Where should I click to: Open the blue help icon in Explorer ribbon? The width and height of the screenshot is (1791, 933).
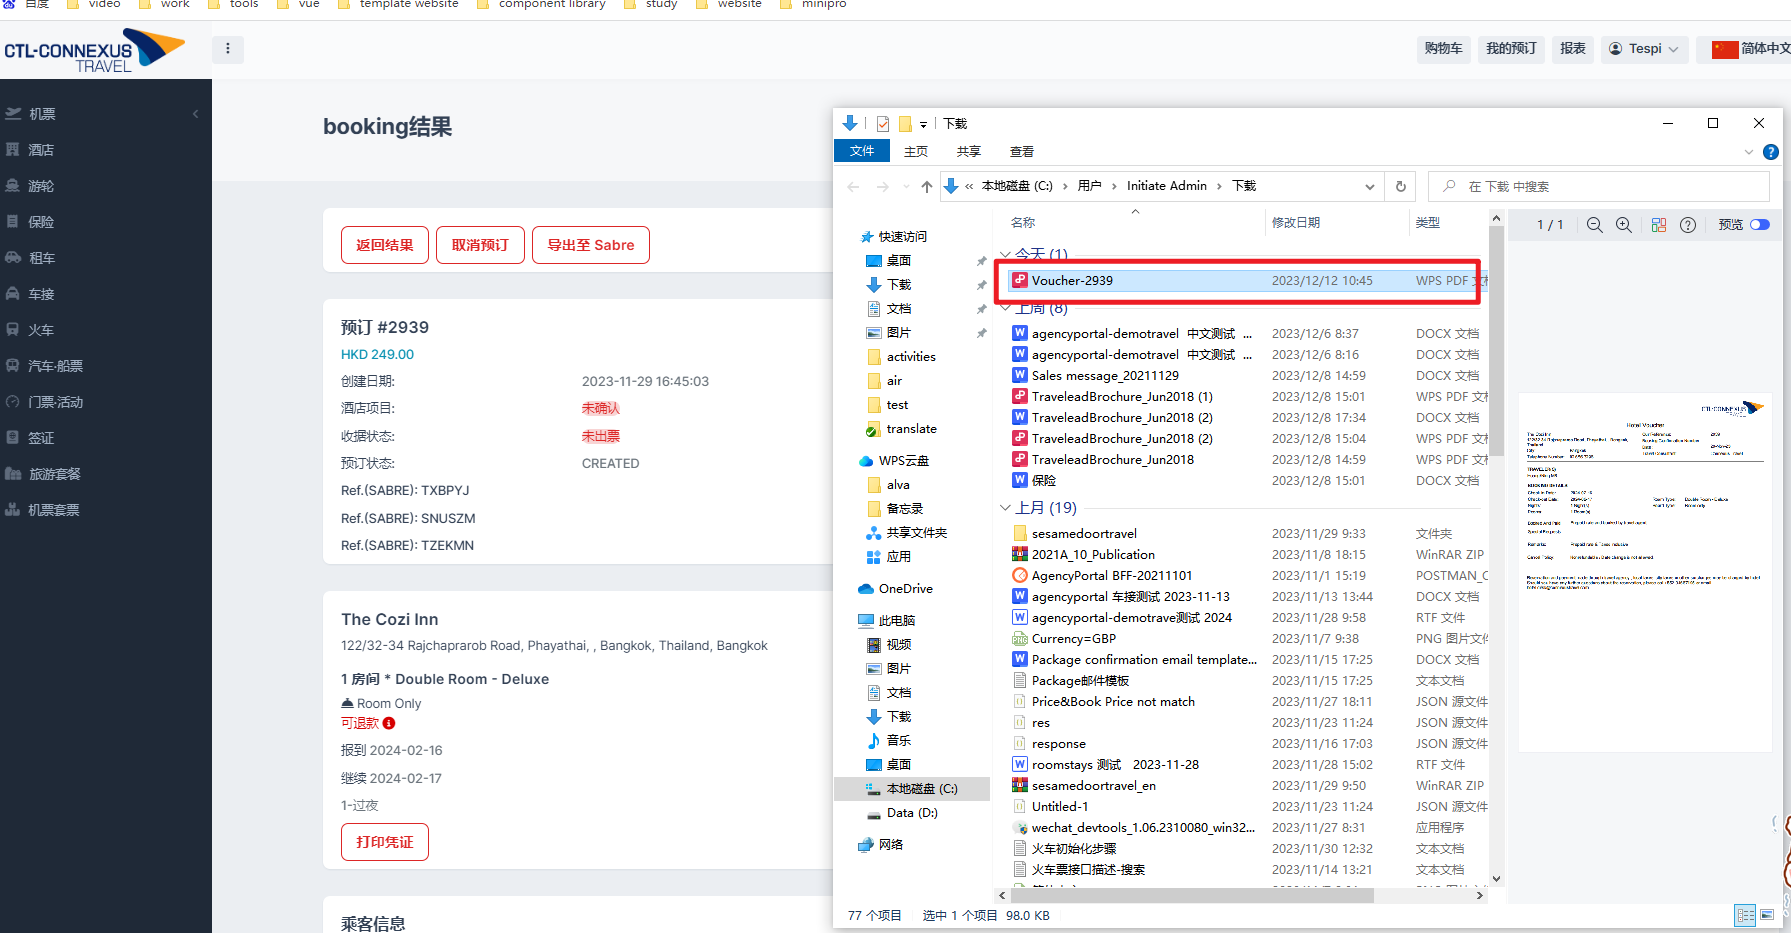[1770, 152]
